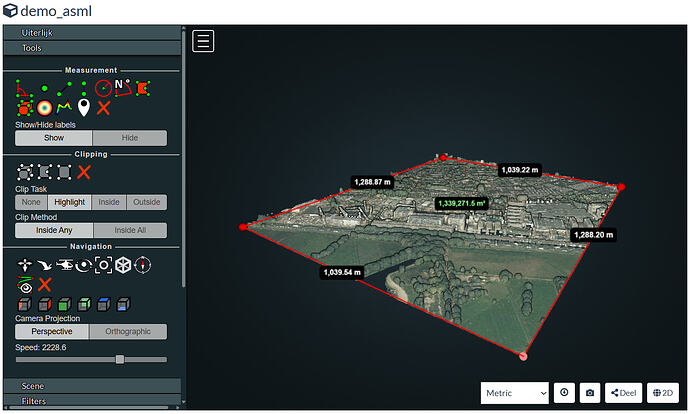Set Clip Task to Inside

point(109,202)
